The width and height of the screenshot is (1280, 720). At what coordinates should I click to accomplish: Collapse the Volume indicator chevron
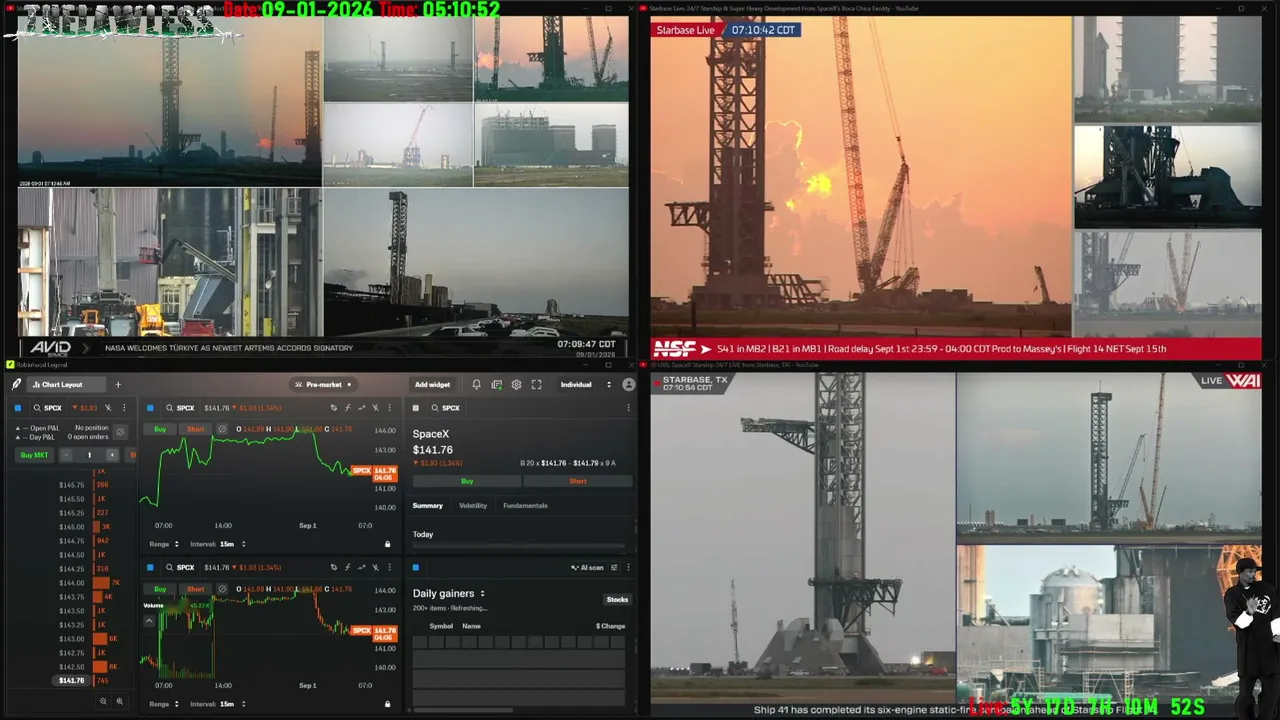[149, 620]
